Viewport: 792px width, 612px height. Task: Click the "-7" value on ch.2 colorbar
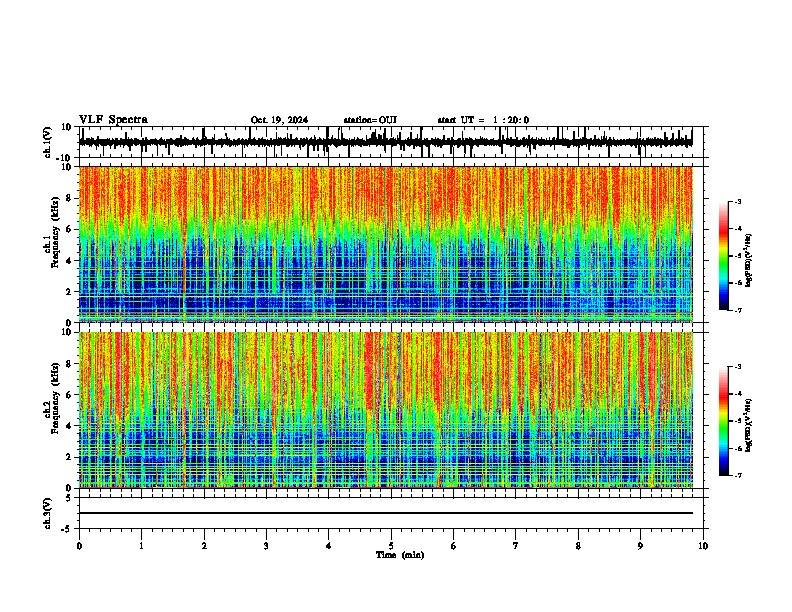point(738,475)
